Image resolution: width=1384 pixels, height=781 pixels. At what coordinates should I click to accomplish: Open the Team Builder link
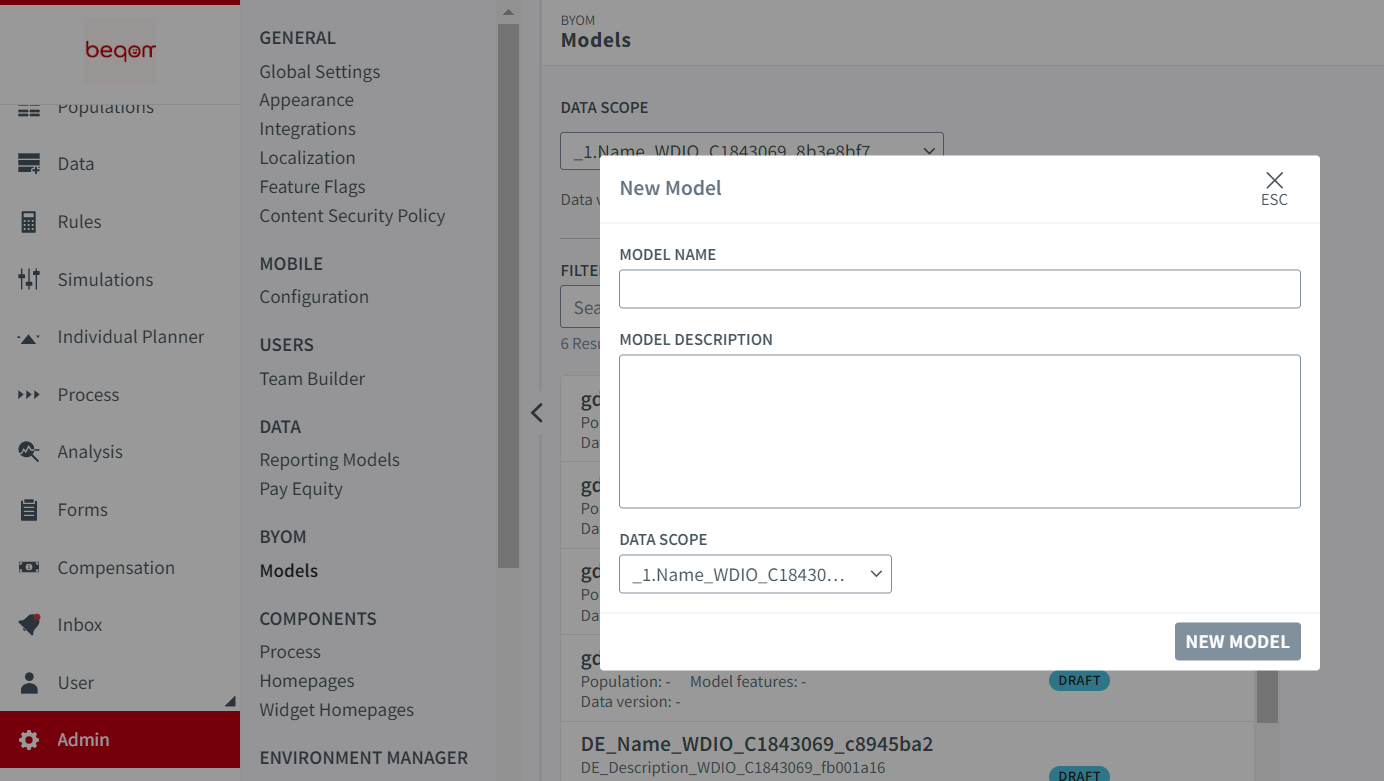tap(312, 379)
